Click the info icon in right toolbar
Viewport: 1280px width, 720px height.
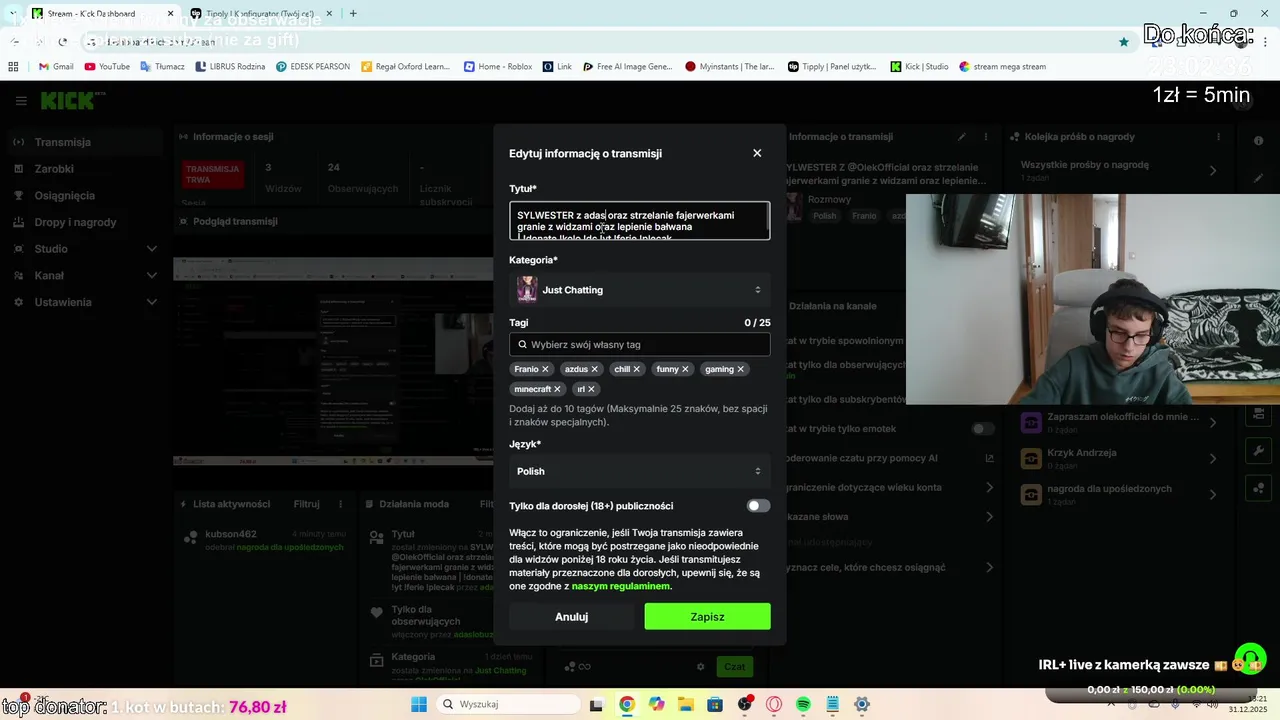[1258, 141]
